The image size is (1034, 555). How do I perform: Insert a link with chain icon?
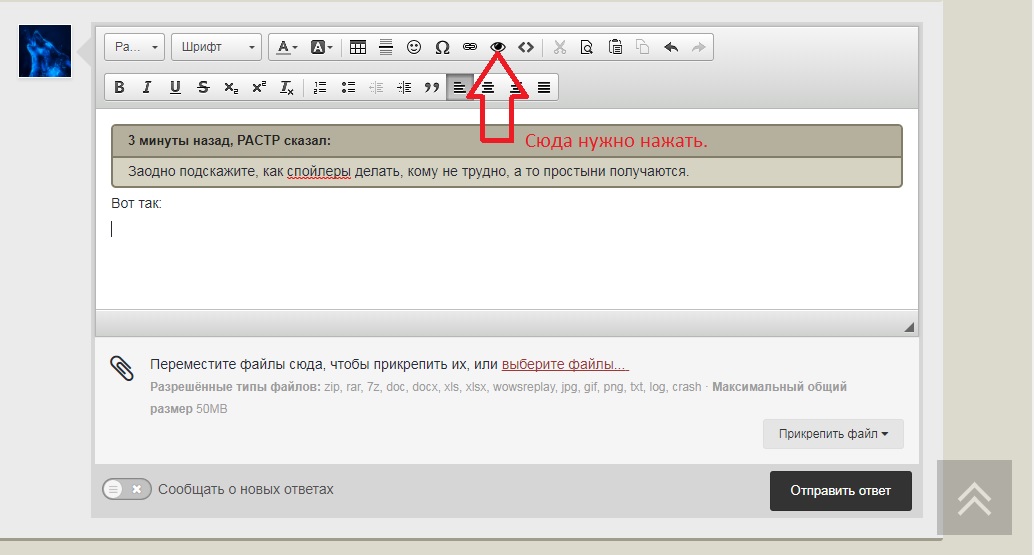click(470, 47)
